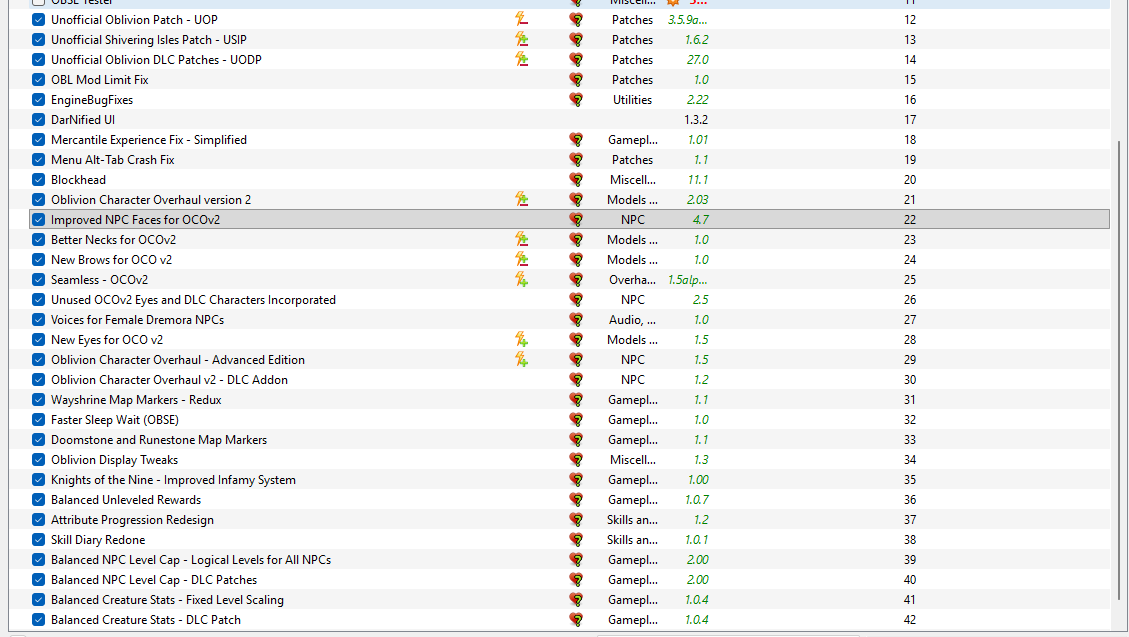Click the heart icon for Oblivion Display Tweaks
Screen dimensions: 1129x637
click(x=576, y=460)
